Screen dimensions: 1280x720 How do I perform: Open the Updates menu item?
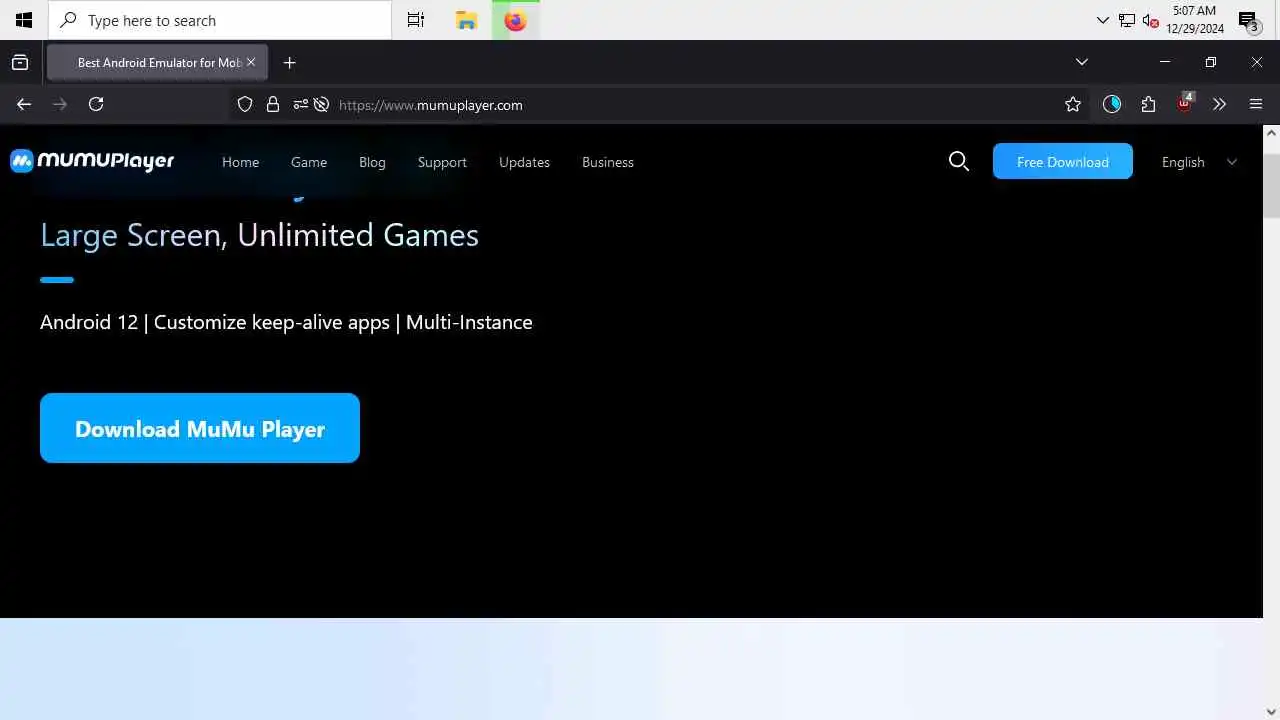[x=524, y=162]
